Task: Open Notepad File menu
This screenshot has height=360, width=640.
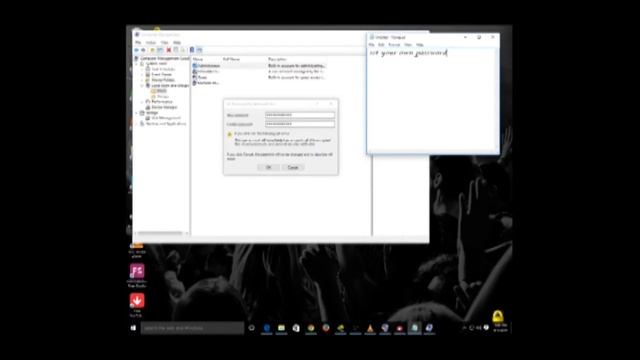Action: [371, 44]
